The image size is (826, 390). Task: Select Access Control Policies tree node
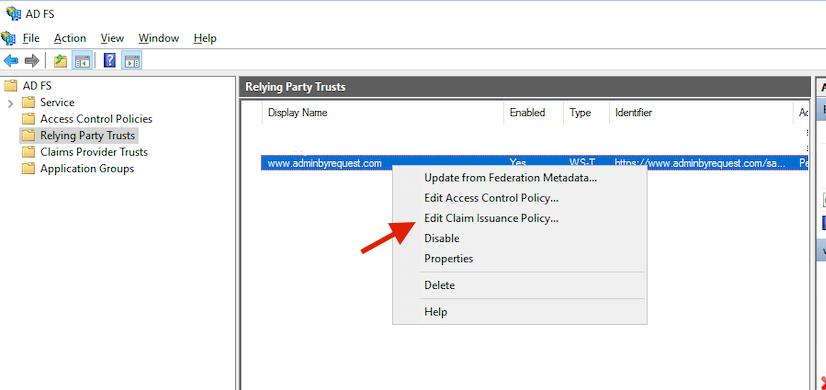pyautogui.click(x=96, y=119)
